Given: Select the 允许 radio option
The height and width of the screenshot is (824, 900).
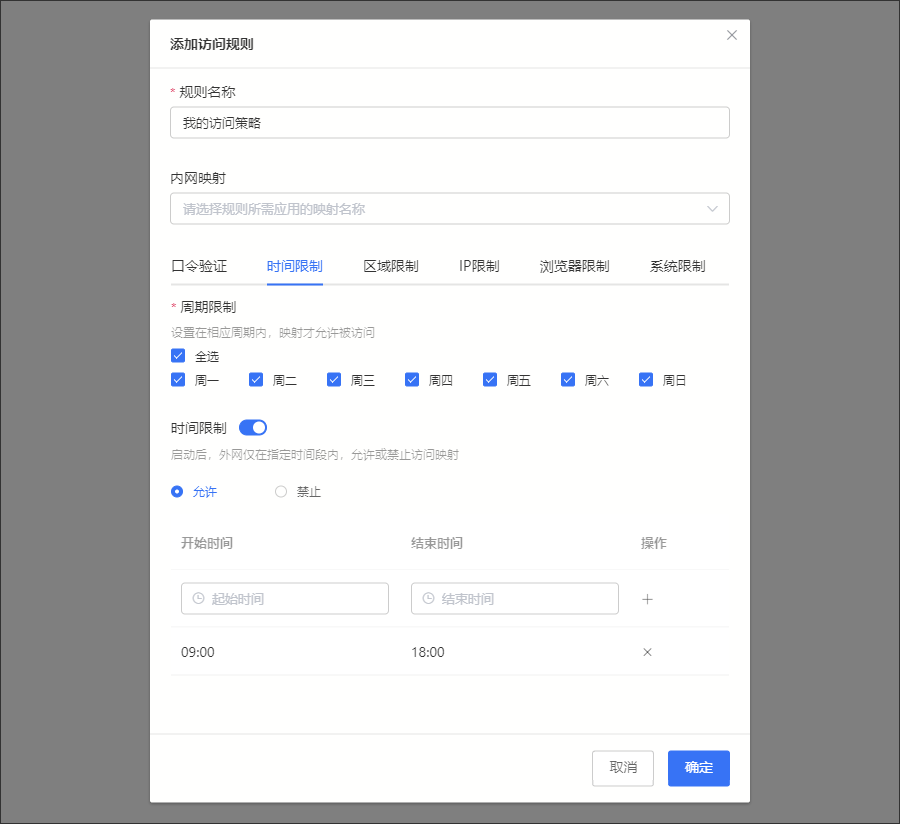Looking at the screenshot, I should click(x=178, y=492).
